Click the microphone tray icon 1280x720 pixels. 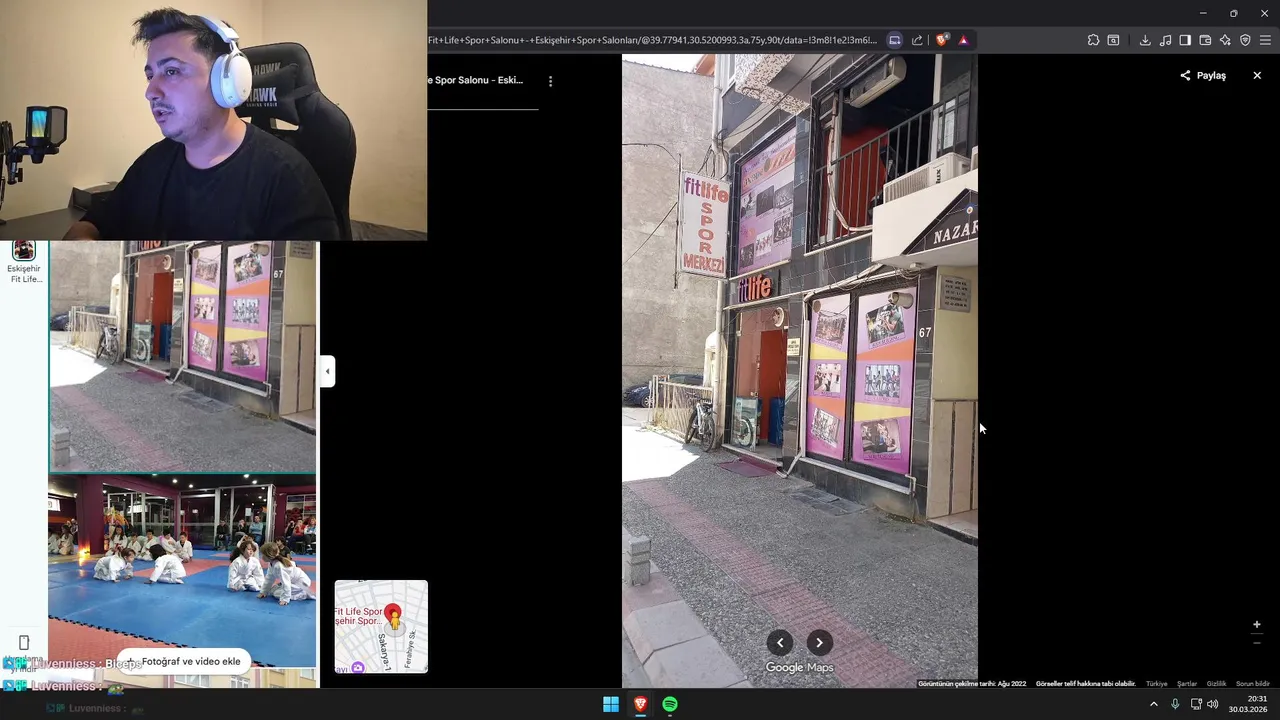(1175, 704)
